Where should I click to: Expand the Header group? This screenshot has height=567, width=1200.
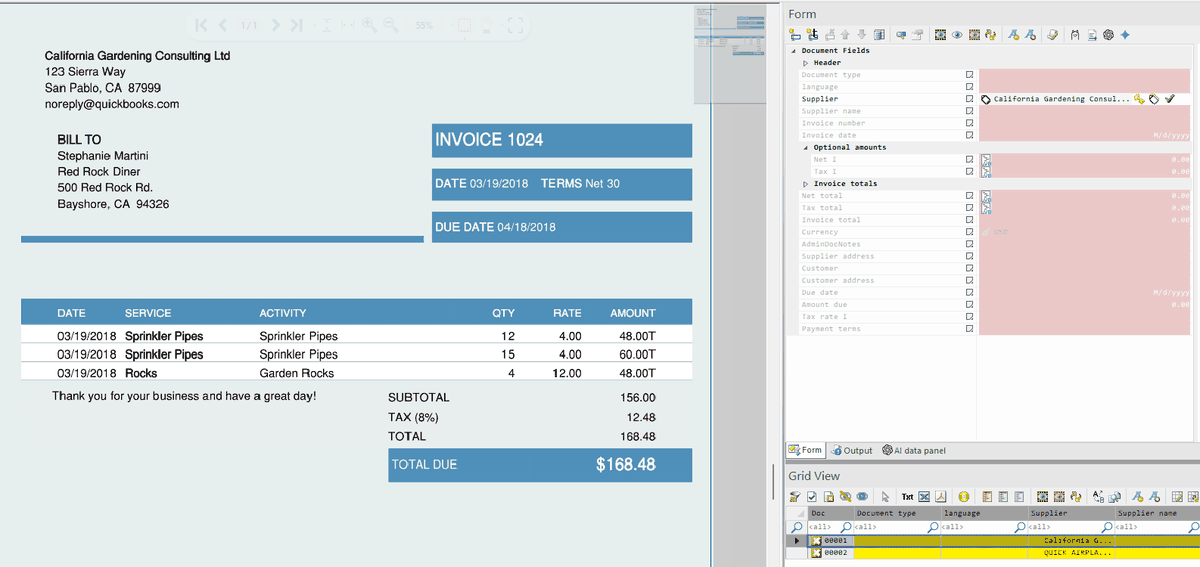click(806, 63)
